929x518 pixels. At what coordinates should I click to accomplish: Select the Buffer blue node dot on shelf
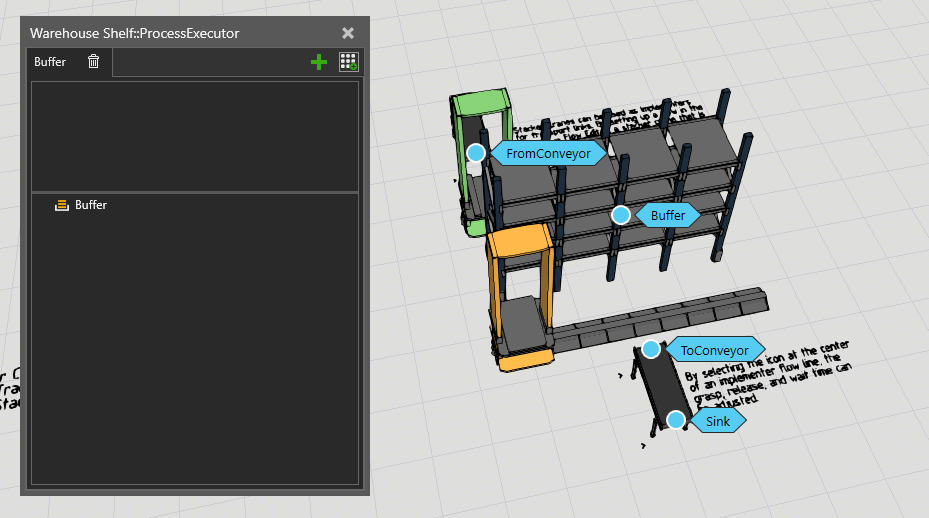point(620,215)
